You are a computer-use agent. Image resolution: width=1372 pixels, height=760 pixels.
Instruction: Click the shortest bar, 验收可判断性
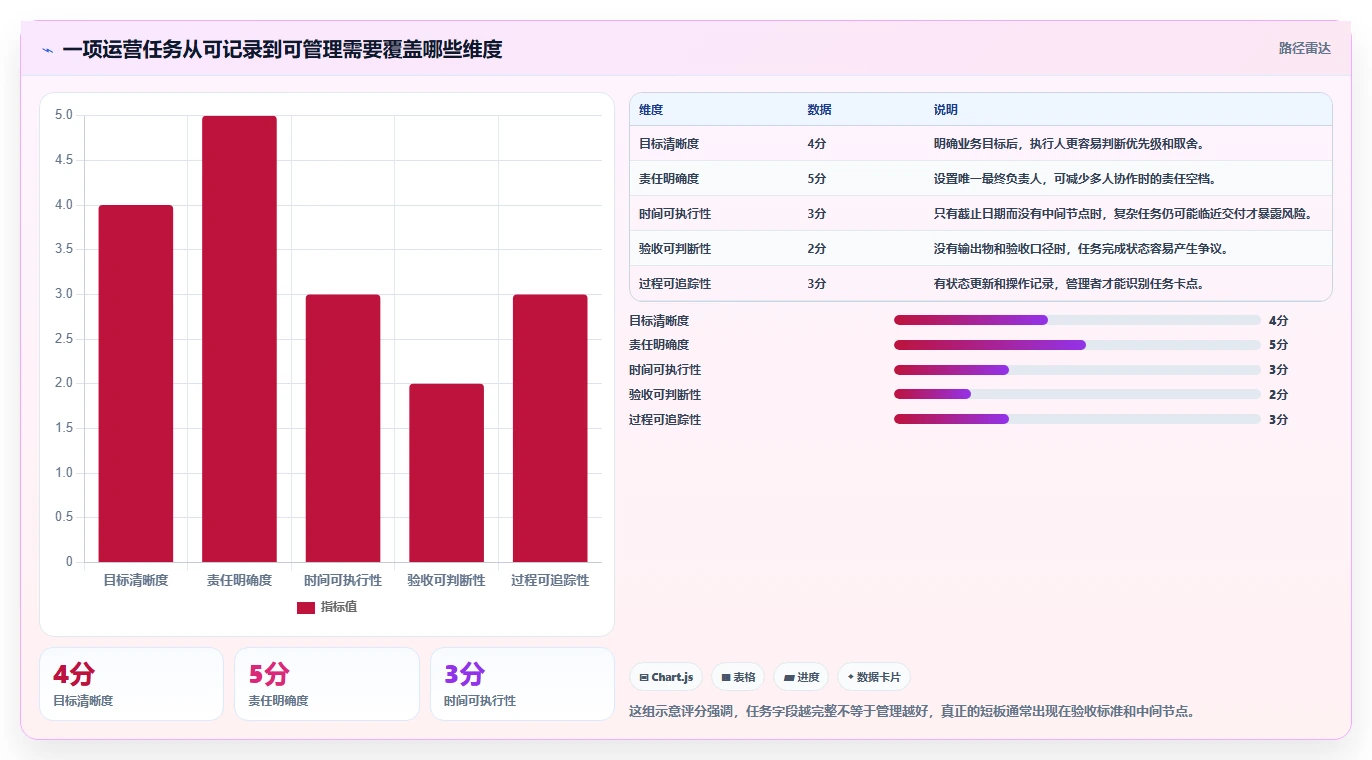click(446, 473)
